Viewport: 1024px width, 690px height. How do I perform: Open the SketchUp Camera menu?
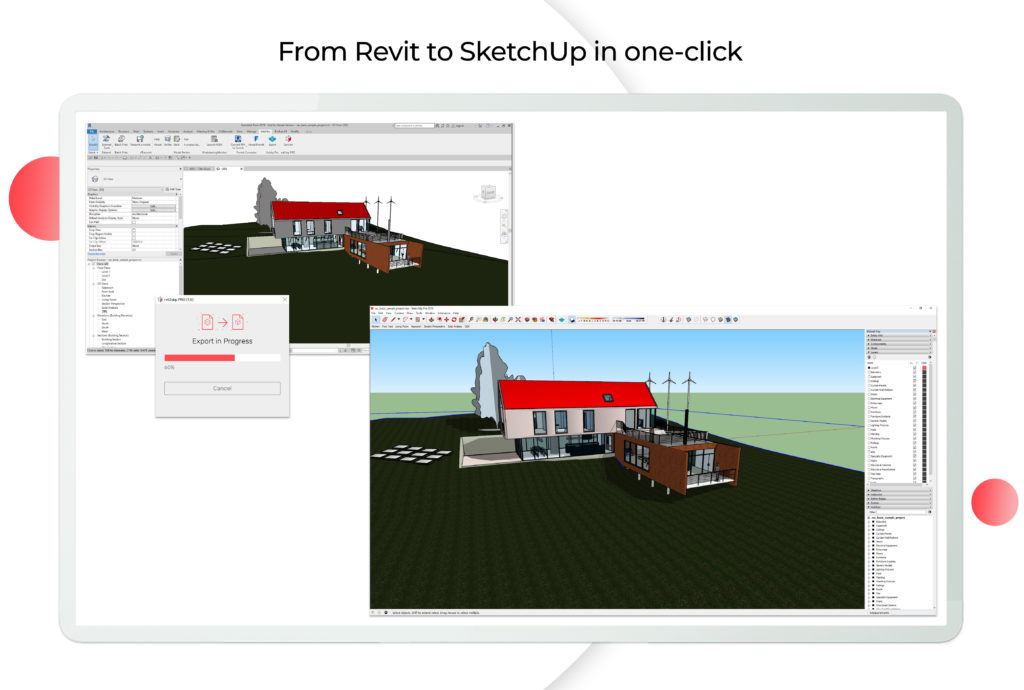(399, 313)
